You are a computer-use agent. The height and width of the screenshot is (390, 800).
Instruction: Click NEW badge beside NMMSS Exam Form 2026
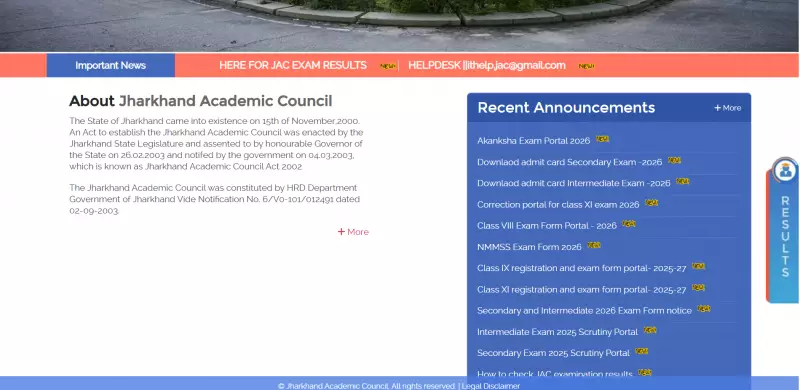click(594, 245)
